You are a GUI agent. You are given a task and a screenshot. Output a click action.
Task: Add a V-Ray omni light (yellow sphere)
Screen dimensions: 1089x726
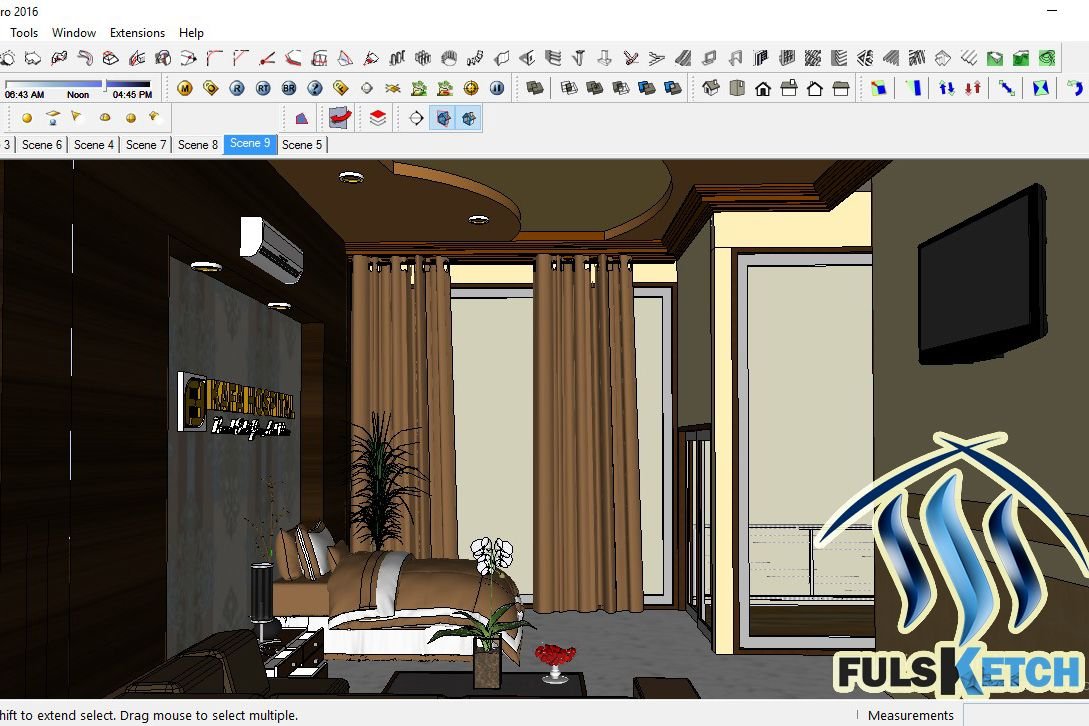pos(27,118)
